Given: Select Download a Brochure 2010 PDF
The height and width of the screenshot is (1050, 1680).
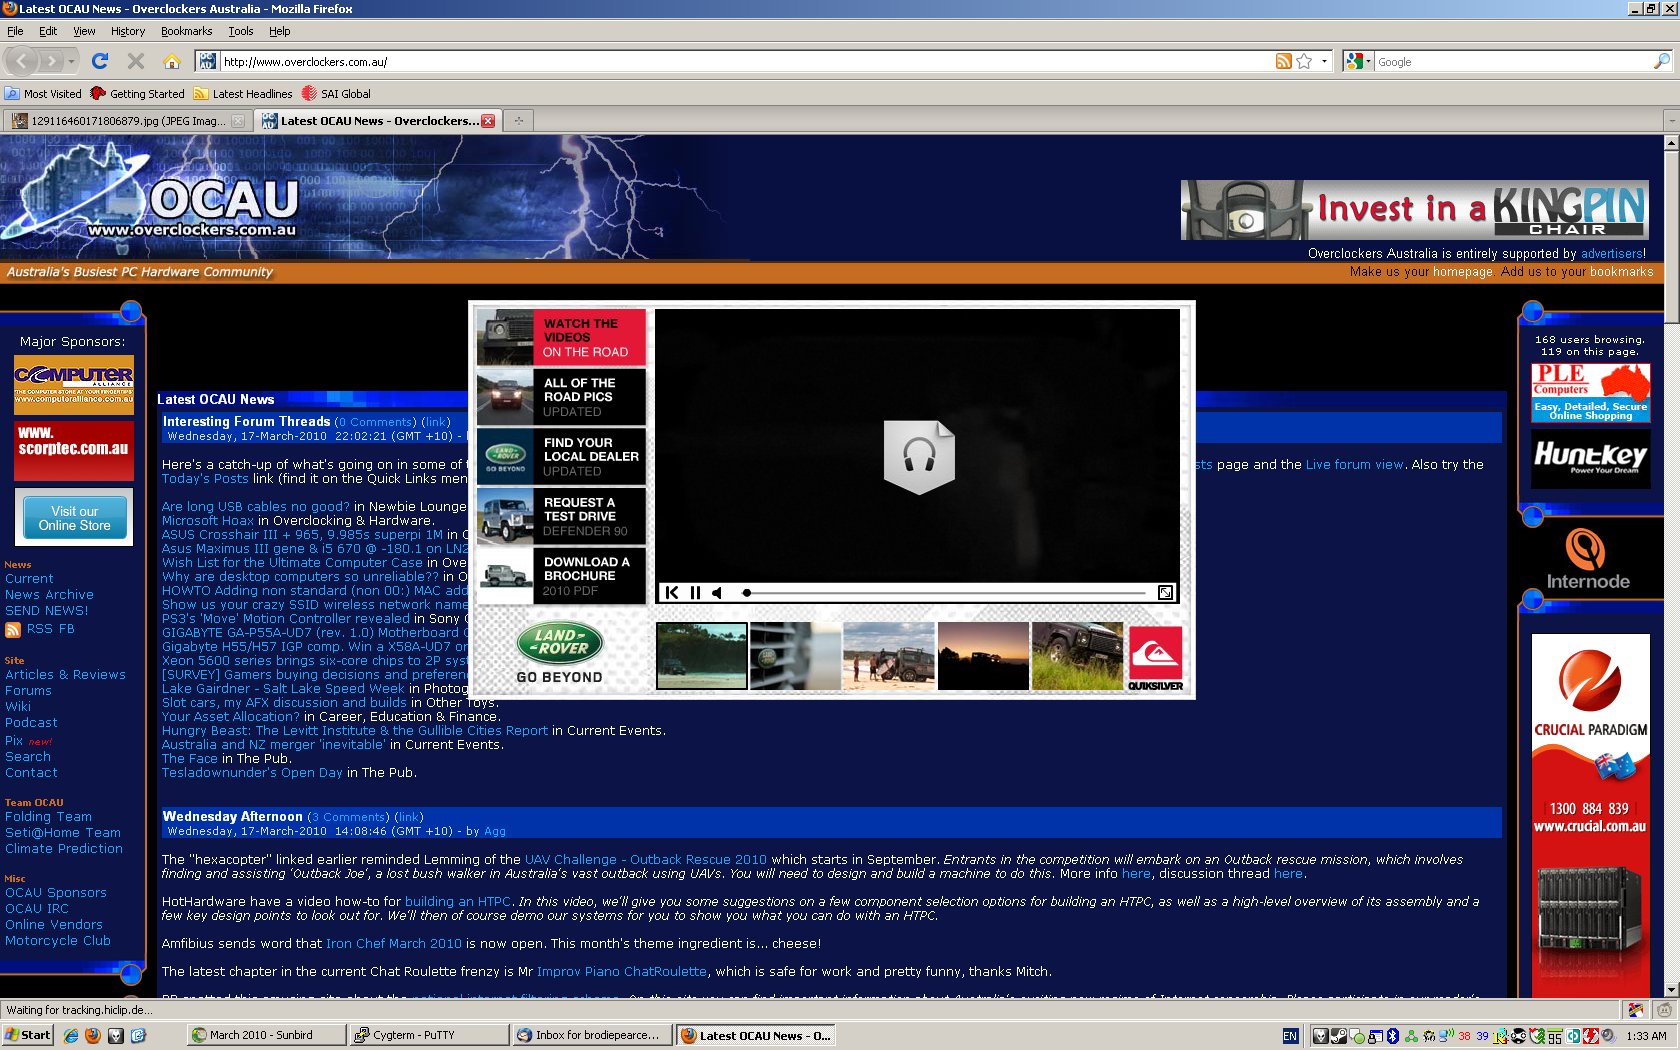Looking at the screenshot, I should point(560,576).
